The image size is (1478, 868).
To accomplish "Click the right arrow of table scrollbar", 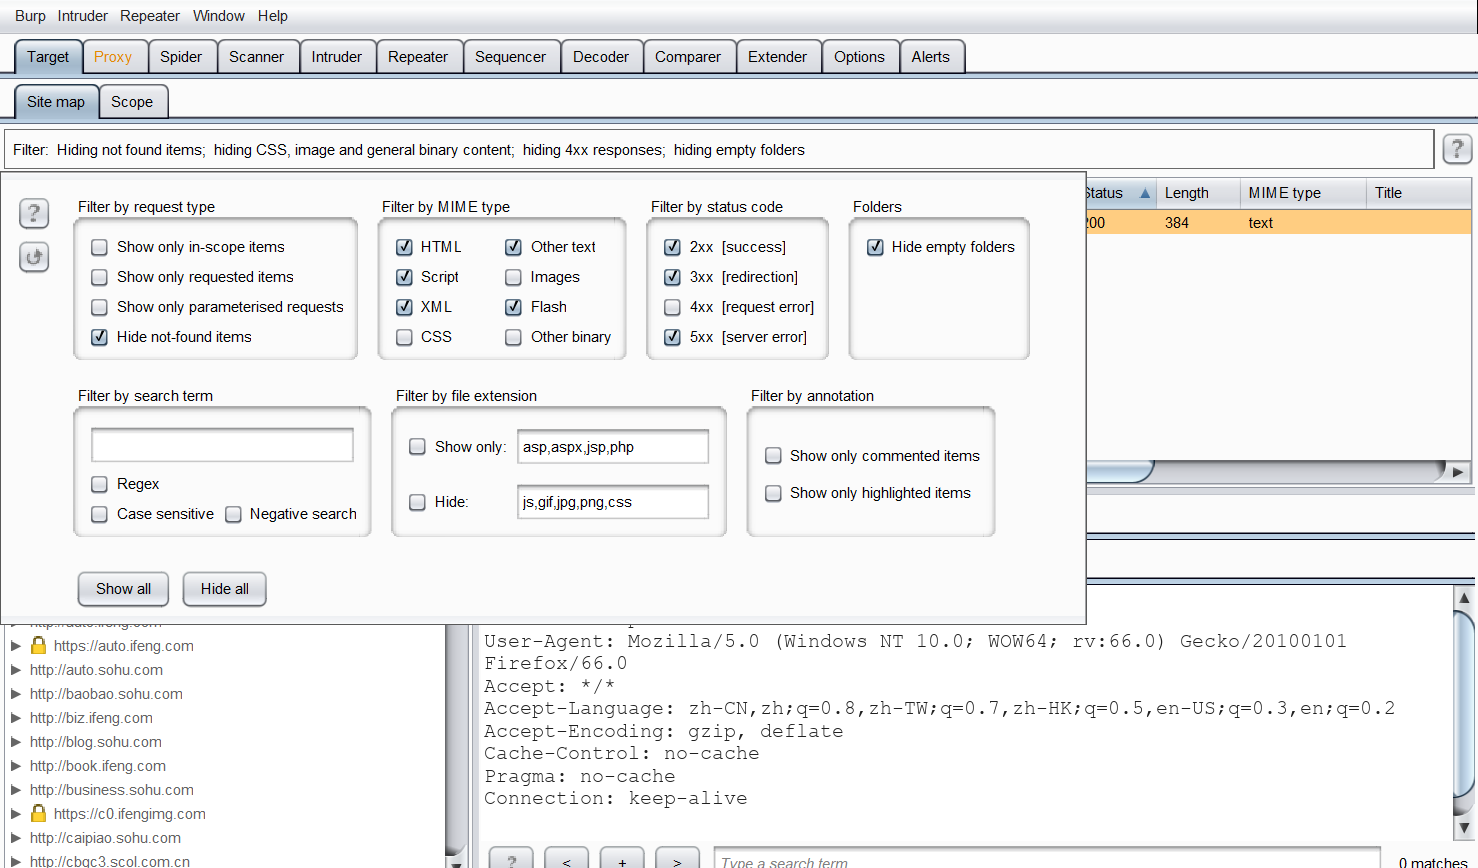I will click(1458, 472).
